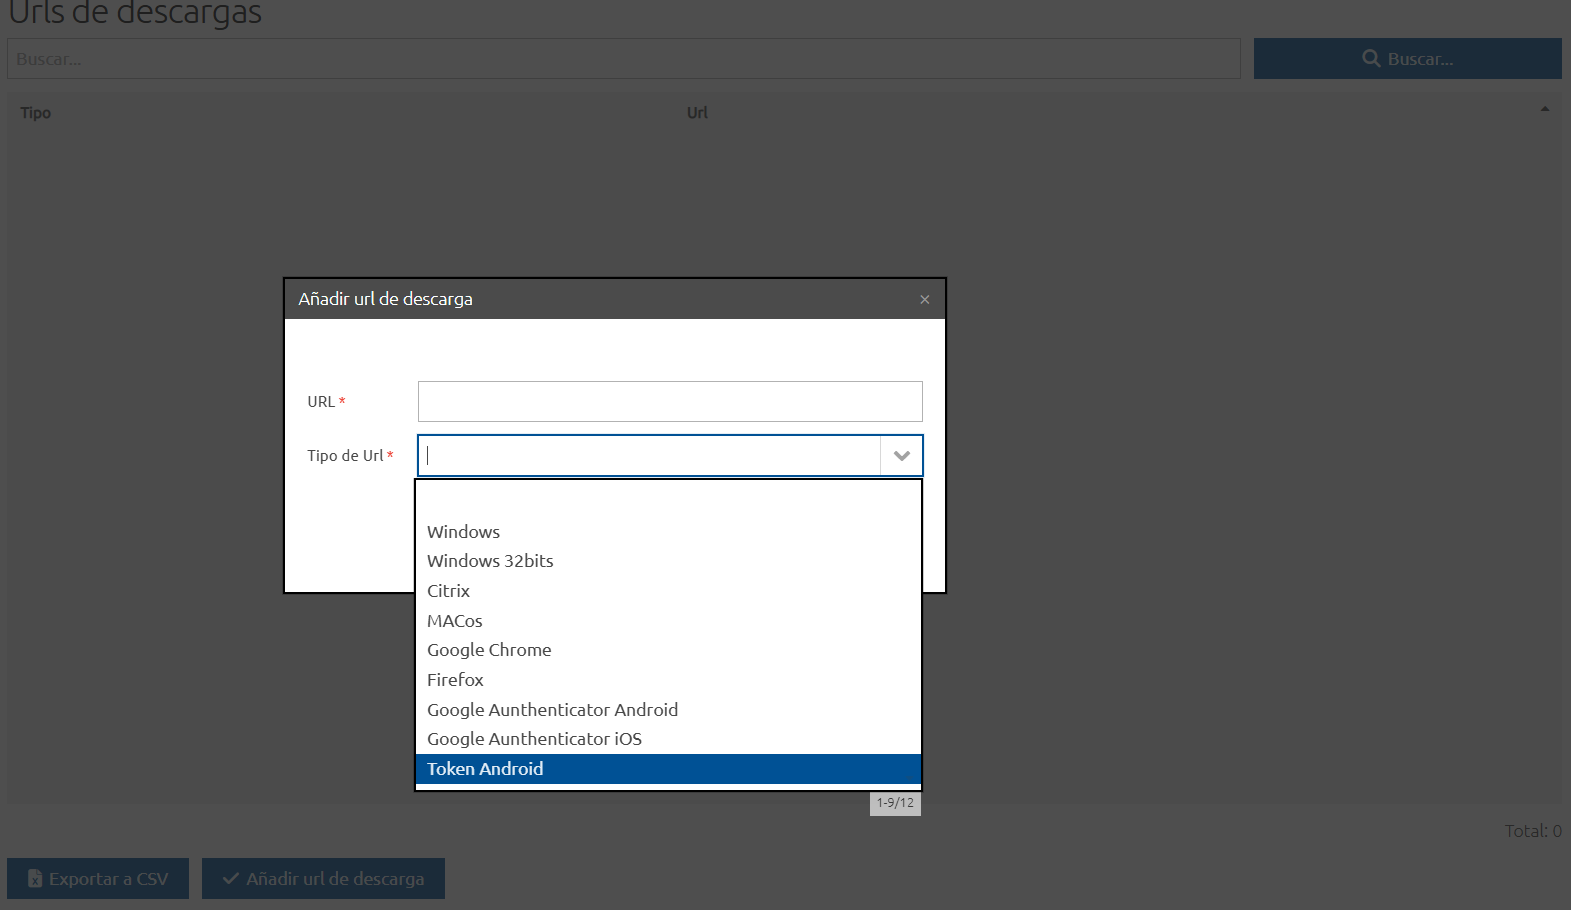Pick MACos from the list
The height and width of the screenshot is (910, 1571).
point(668,621)
